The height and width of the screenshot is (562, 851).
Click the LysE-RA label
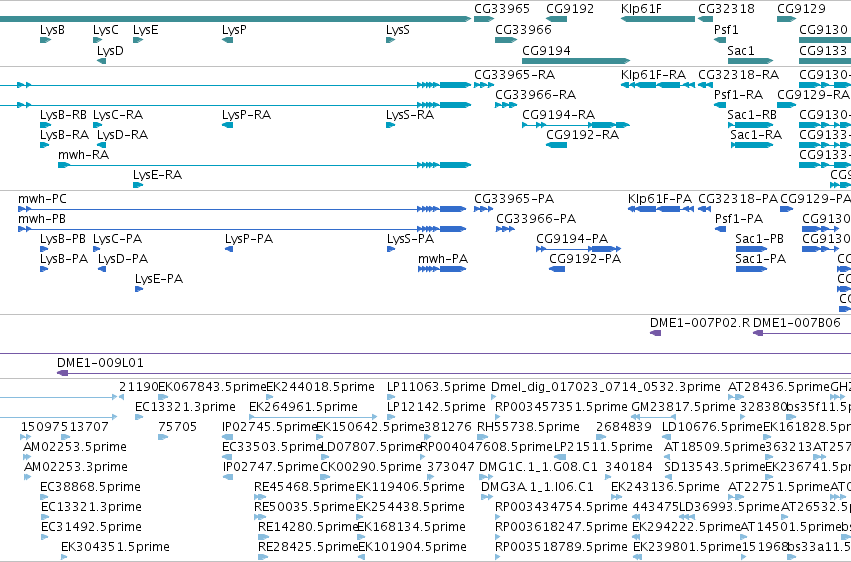coord(157,175)
